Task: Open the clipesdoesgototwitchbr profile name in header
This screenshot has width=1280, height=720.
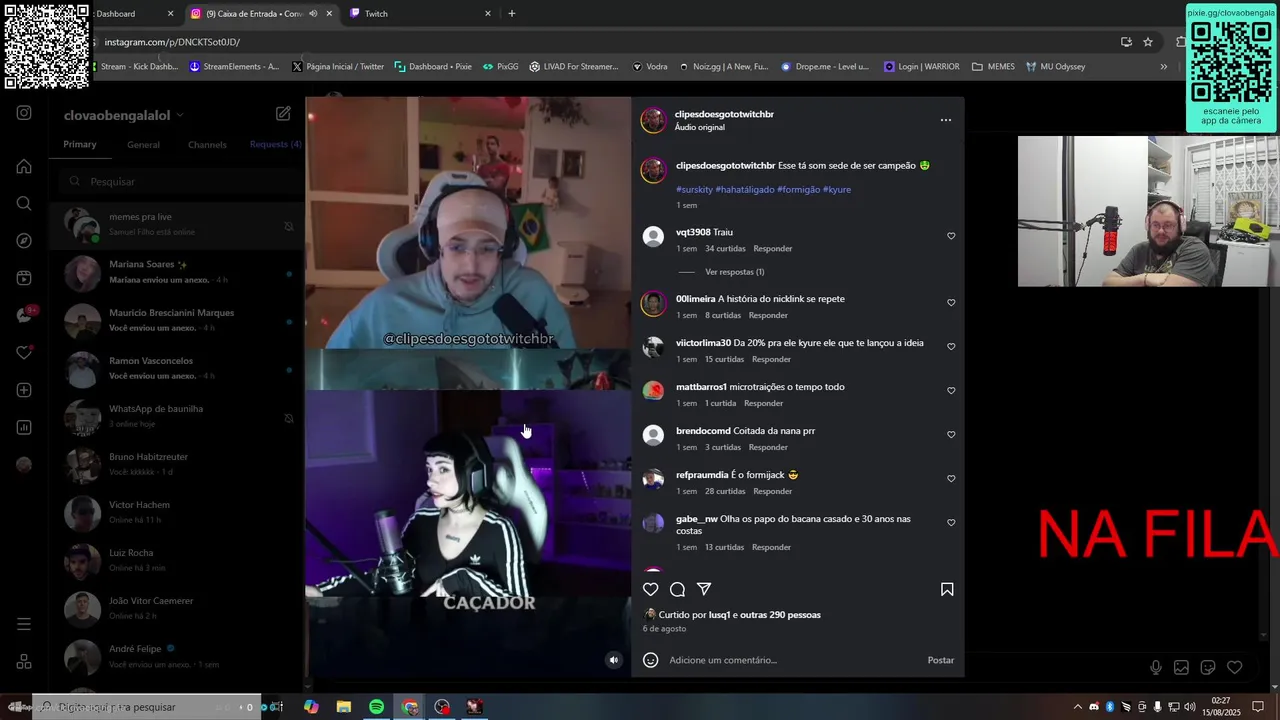Action: [x=724, y=114]
